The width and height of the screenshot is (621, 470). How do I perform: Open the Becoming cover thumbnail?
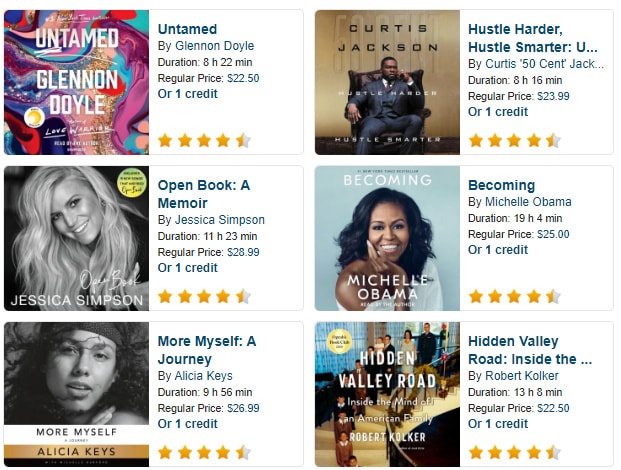[387, 238]
